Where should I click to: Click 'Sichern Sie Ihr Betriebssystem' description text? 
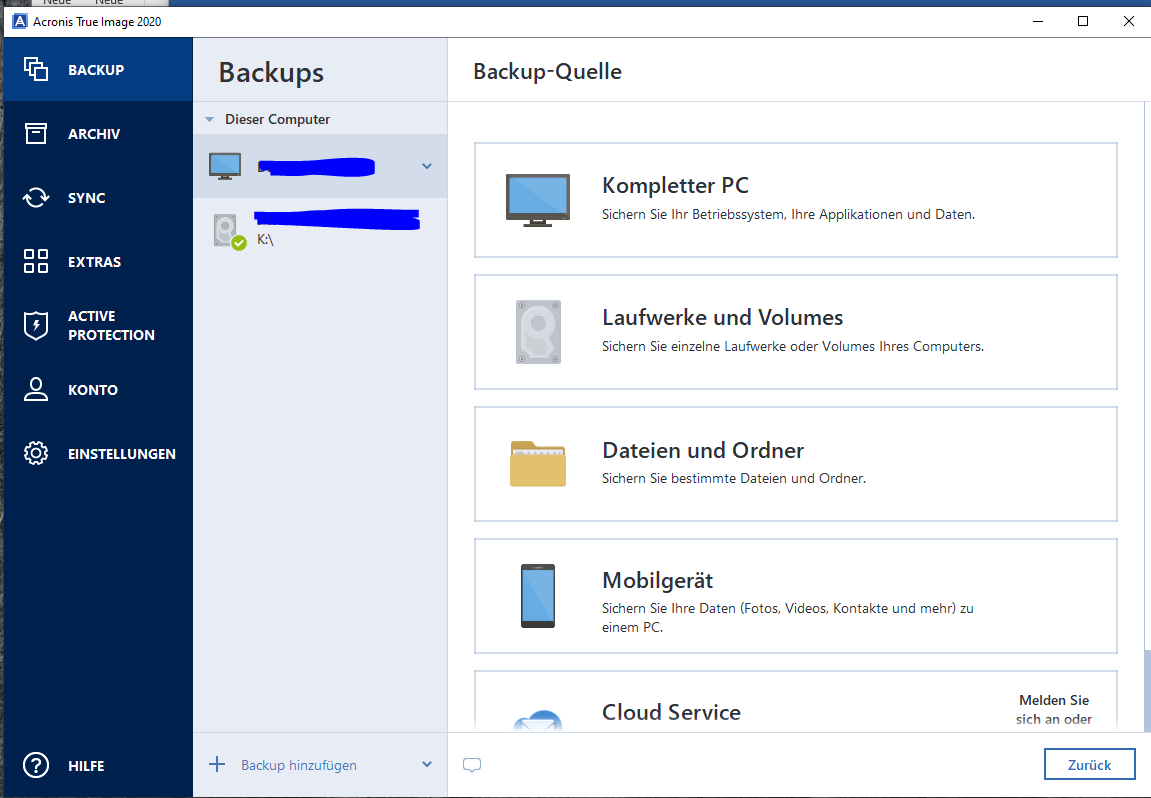coord(788,214)
